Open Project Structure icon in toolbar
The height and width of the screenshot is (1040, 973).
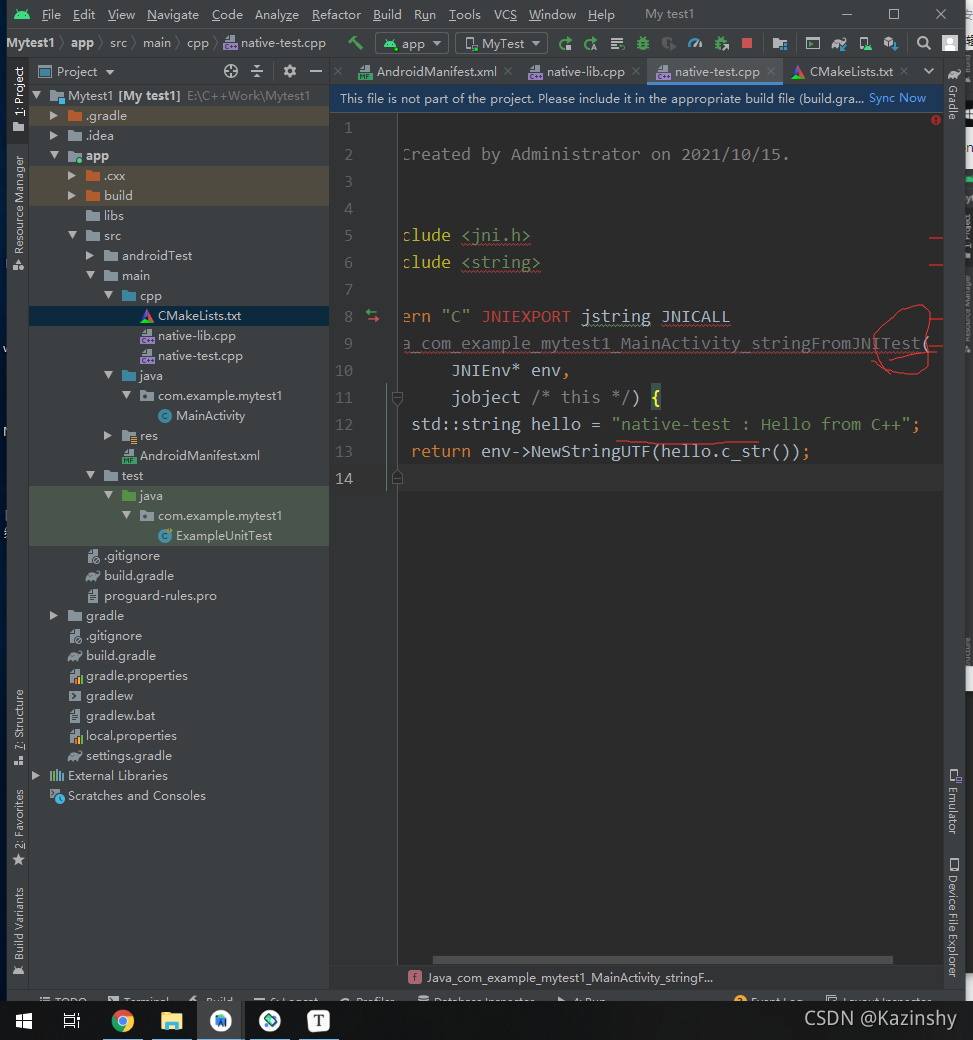(x=780, y=44)
